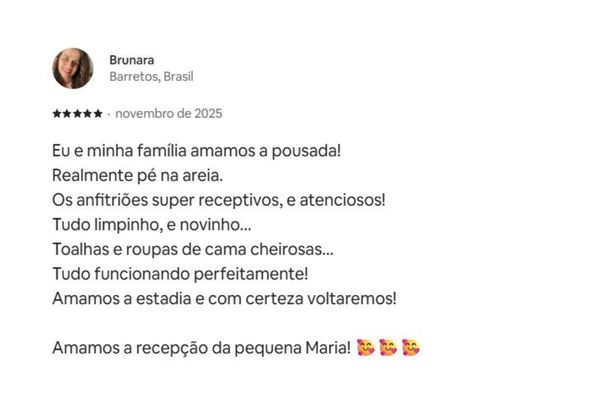
Task: Click the 'Toalhas e roupas de cama cheirosas...' line
Action: click(x=200, y=248)
